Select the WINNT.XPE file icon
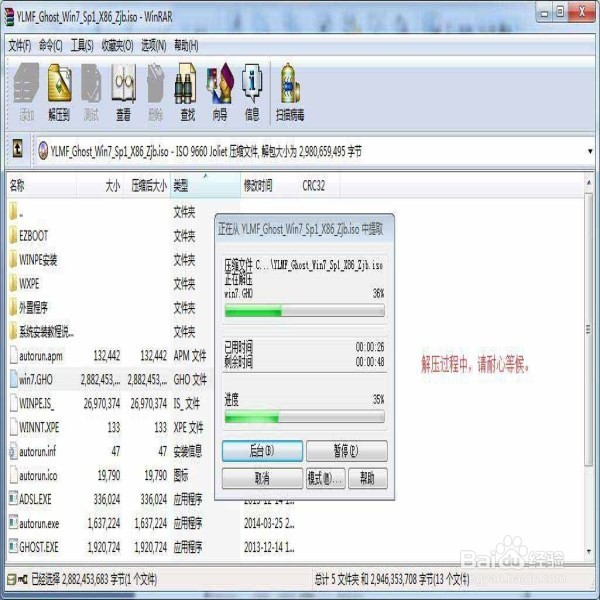Screen dimensions: 600x600 coord(14,427)
